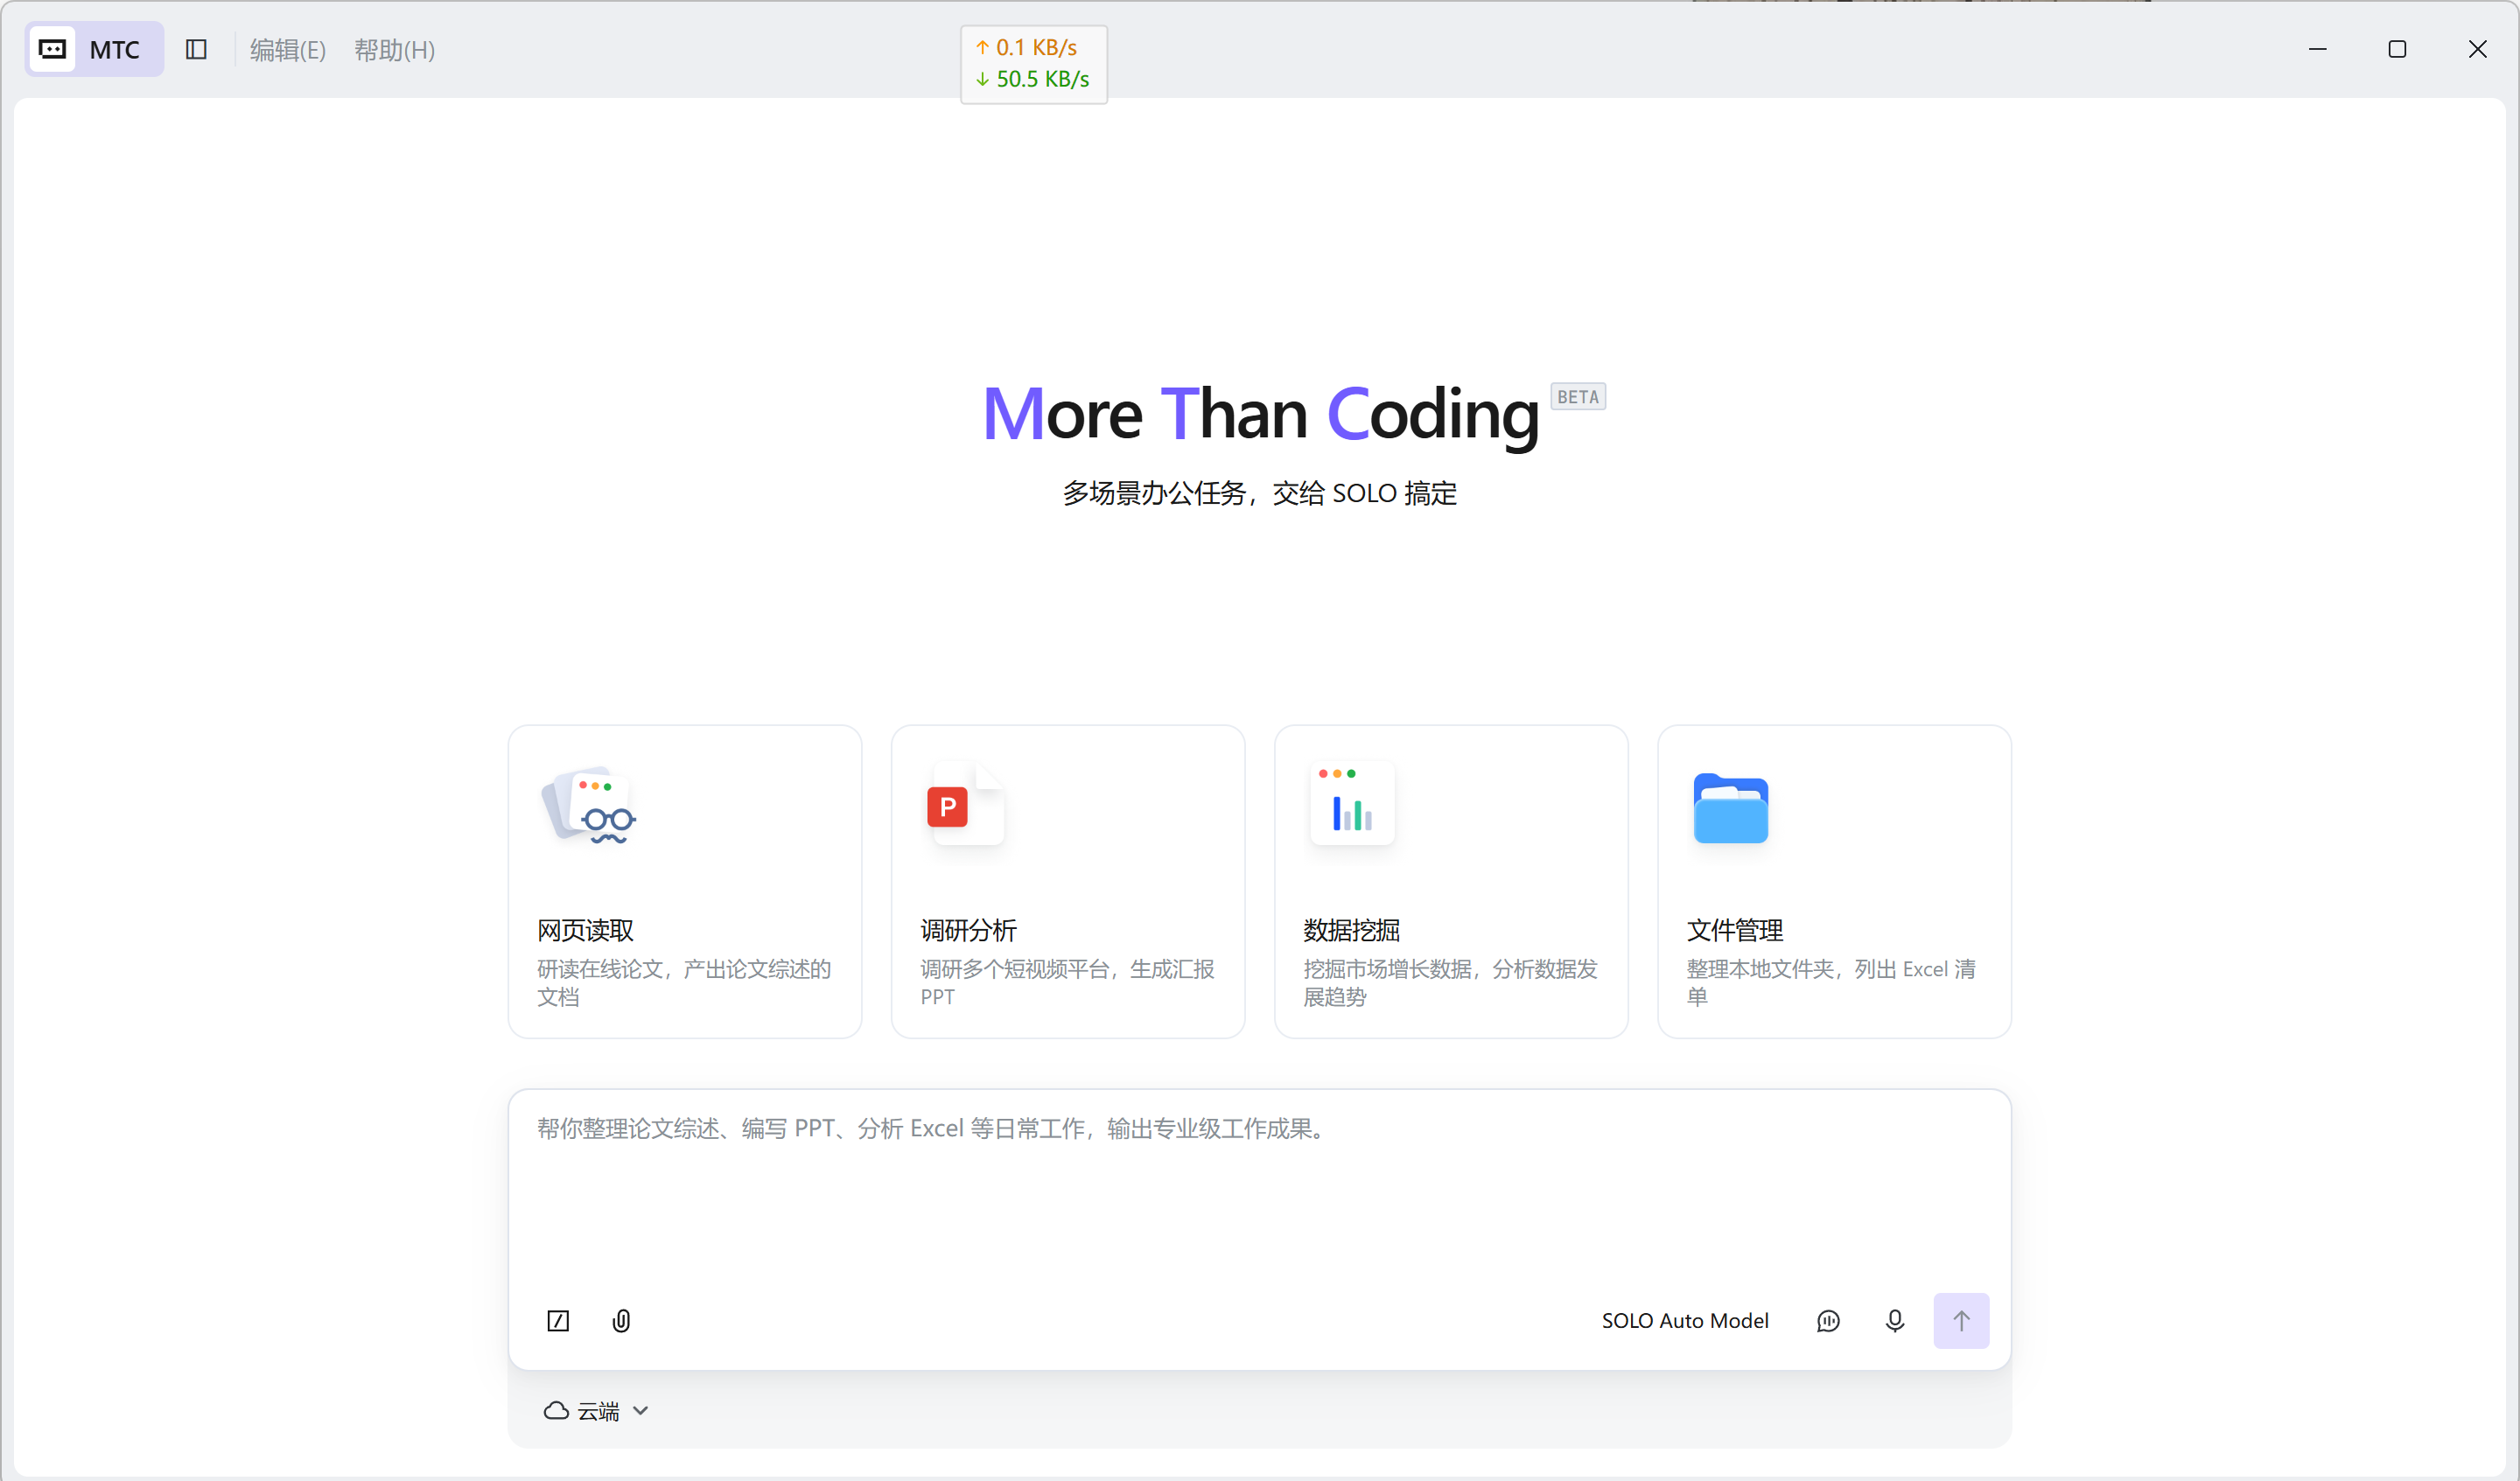Click text '调研多个短视频平台，生成汇报 PPT'
2520x1481 pixels.
(x=1067, y=982)
